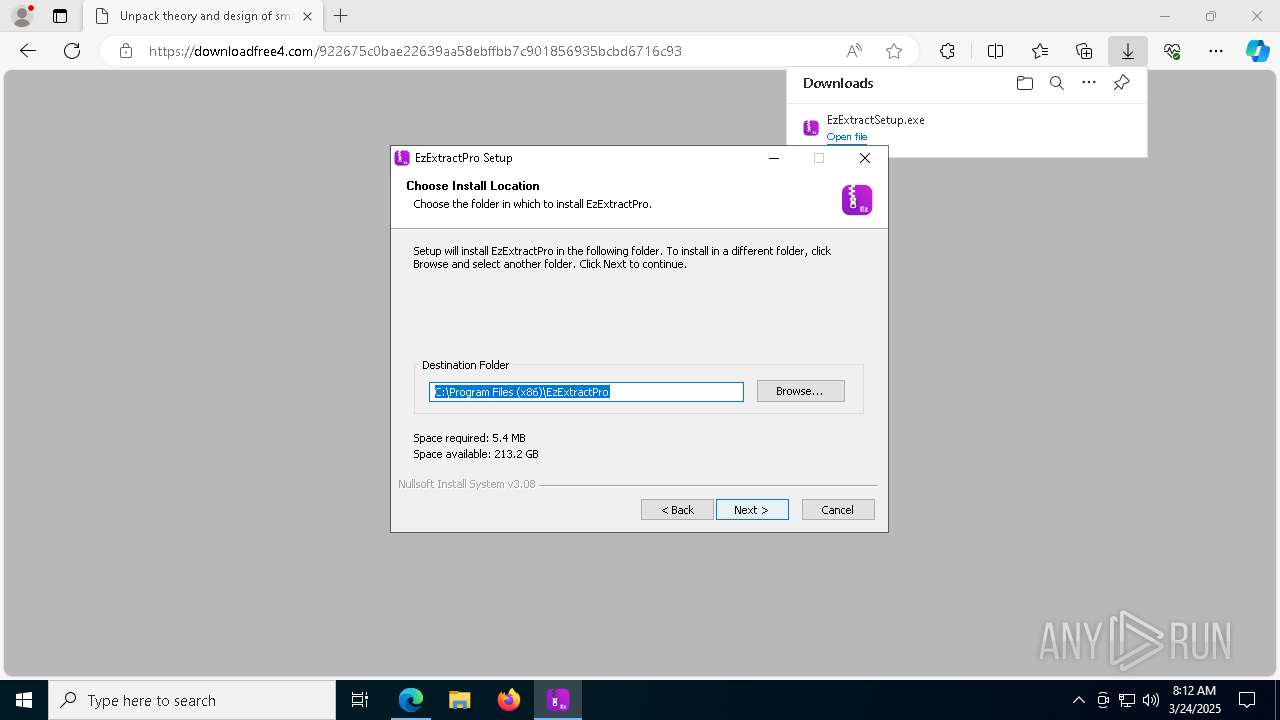Open more options in Downloads panel
The width and height of the screenshot is (1280, 720).
pos(1089,83)
